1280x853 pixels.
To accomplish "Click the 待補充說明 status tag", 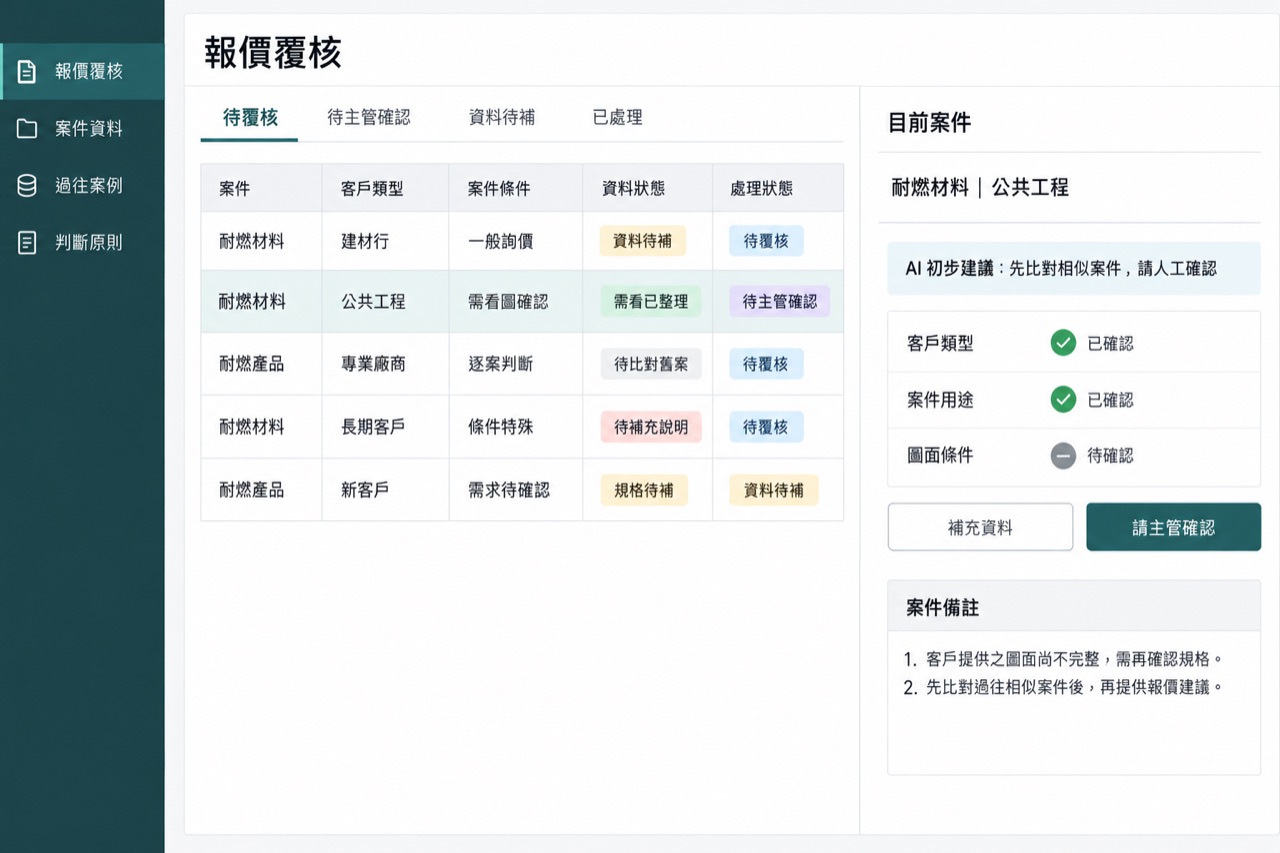I will click(651, 427).
